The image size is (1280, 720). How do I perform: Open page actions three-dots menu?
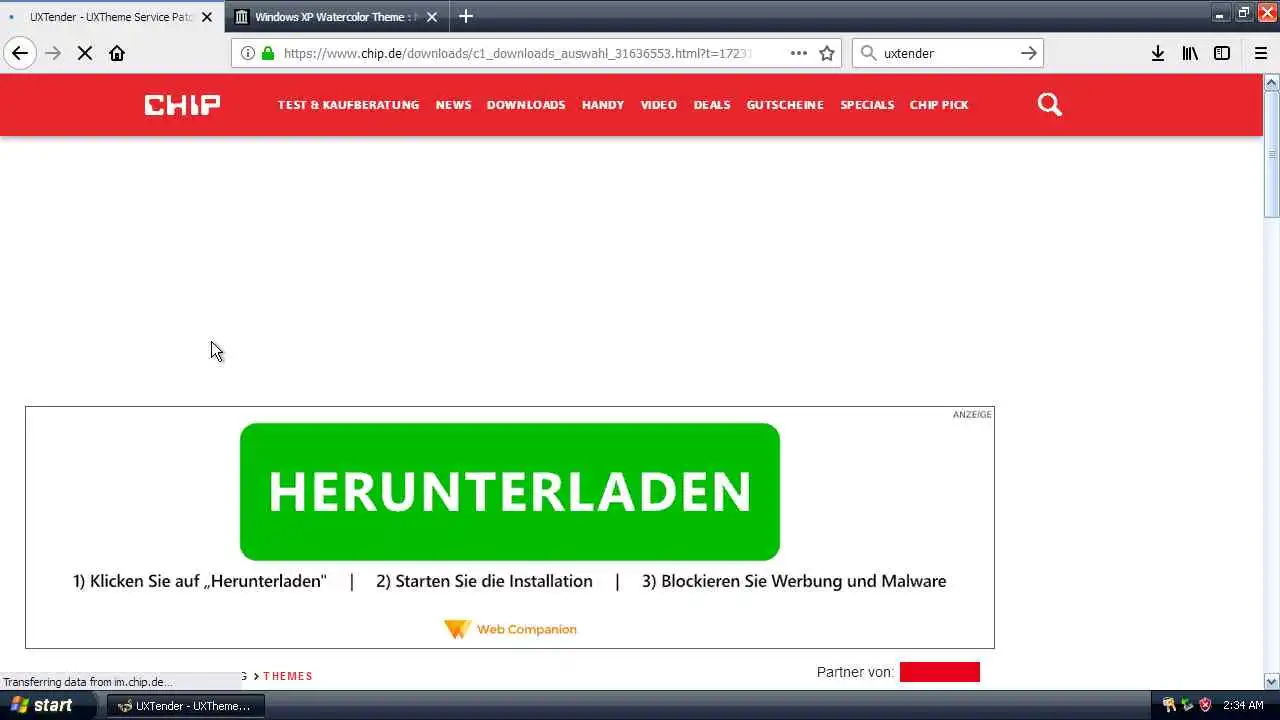[x=799, y=53]
